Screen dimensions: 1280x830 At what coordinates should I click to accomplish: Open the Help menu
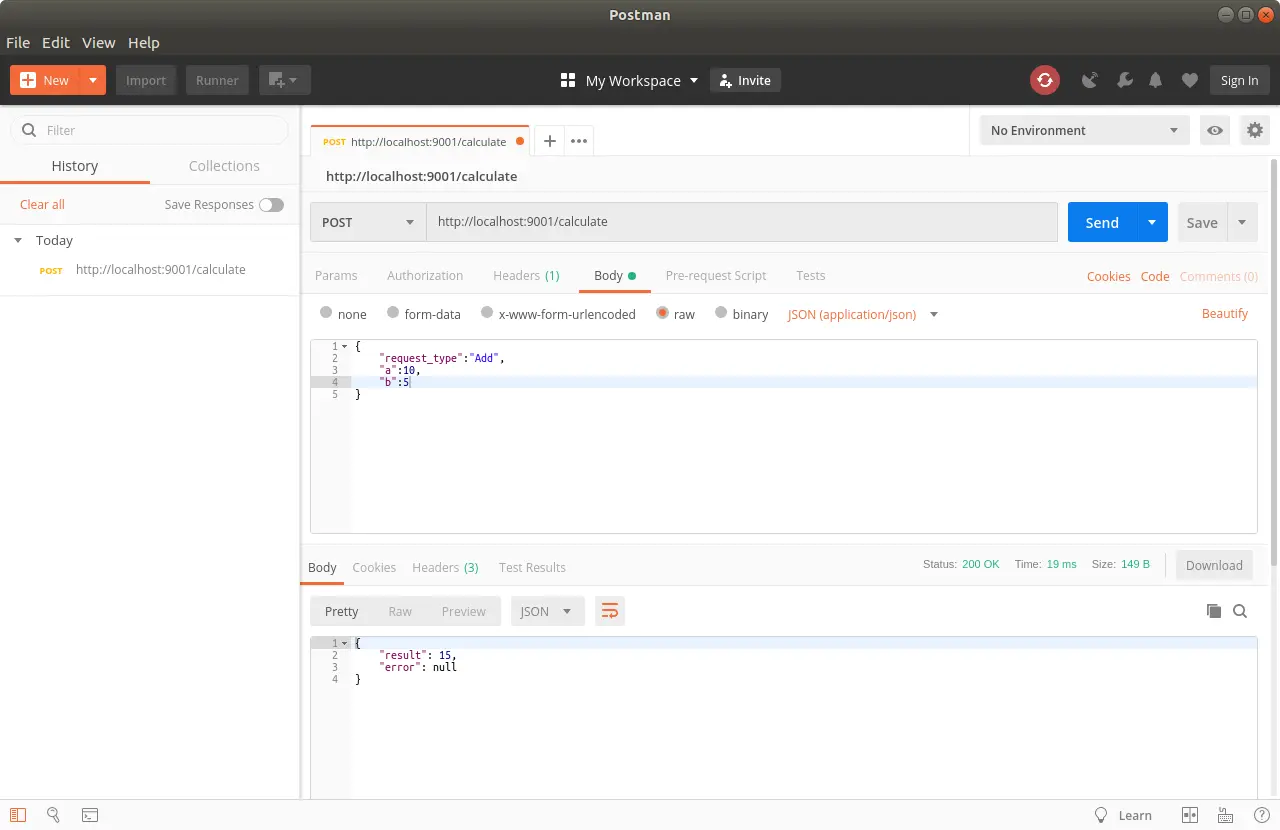[x=144, y=42]
